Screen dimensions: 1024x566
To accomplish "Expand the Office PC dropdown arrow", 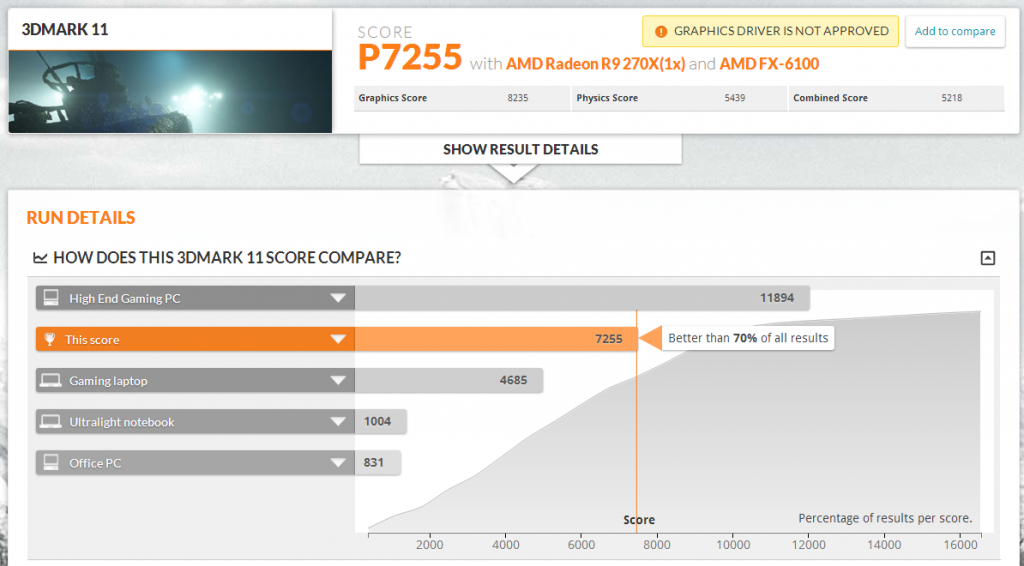I will pos(338,463).
